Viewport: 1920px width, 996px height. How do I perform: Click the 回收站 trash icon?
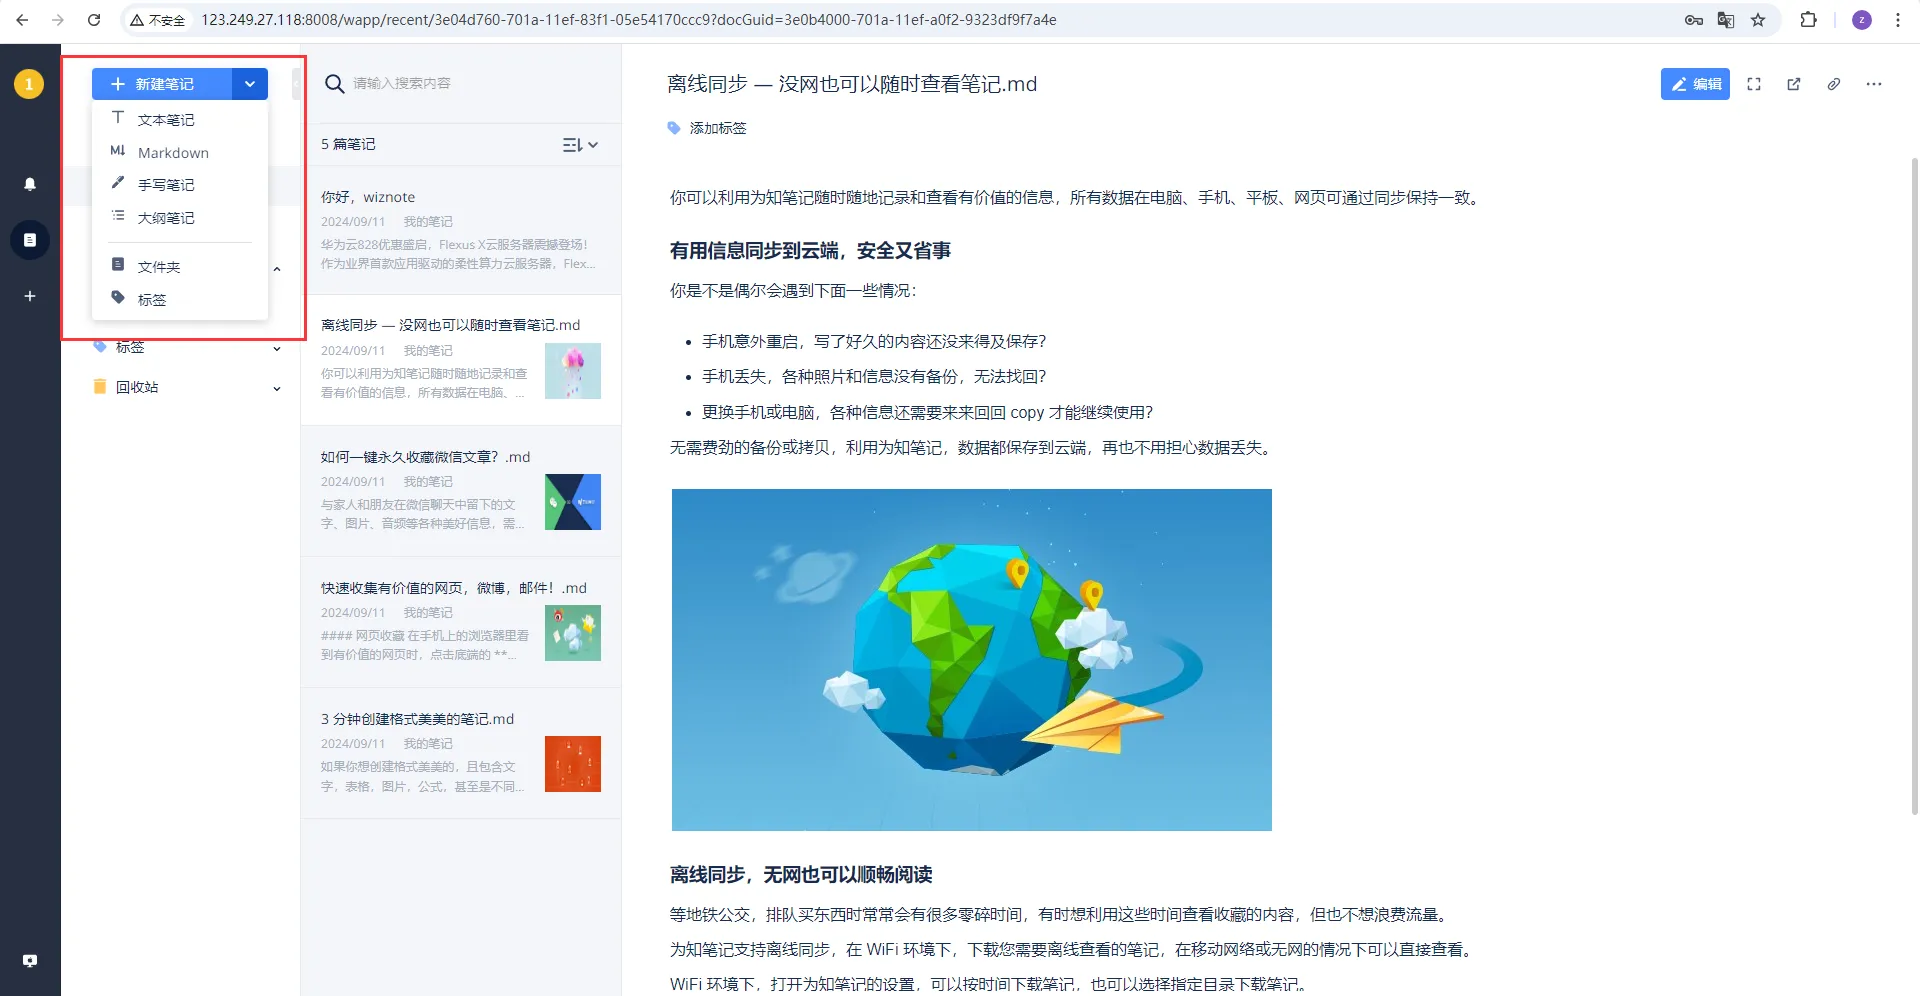(x=100, y=387)
